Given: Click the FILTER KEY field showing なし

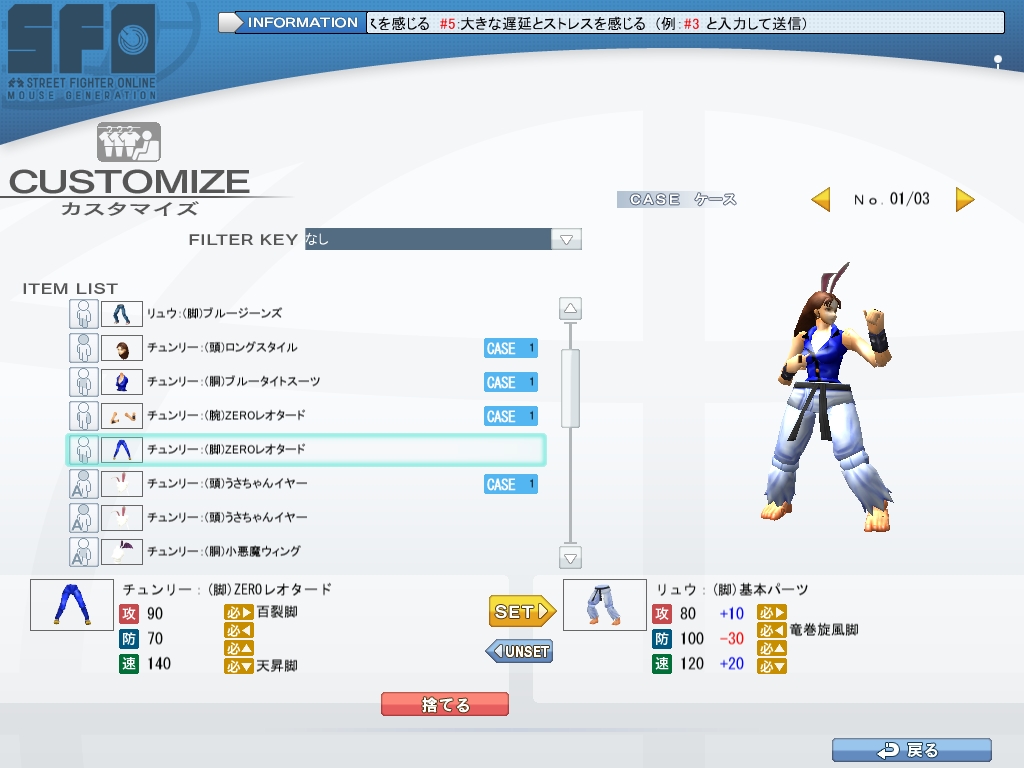Looking at the screenshot, I should [428, 239].
